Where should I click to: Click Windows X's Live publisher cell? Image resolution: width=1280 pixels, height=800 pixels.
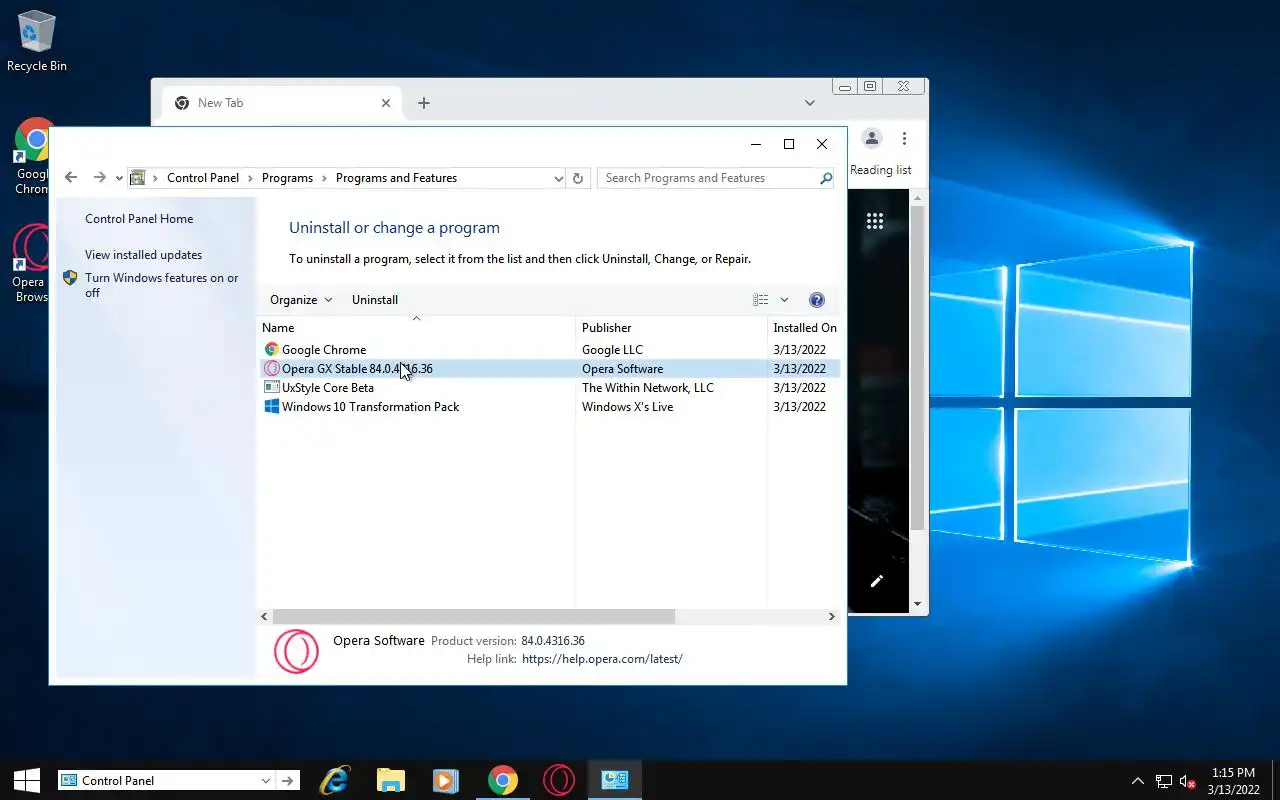click(x=627, y=407)
